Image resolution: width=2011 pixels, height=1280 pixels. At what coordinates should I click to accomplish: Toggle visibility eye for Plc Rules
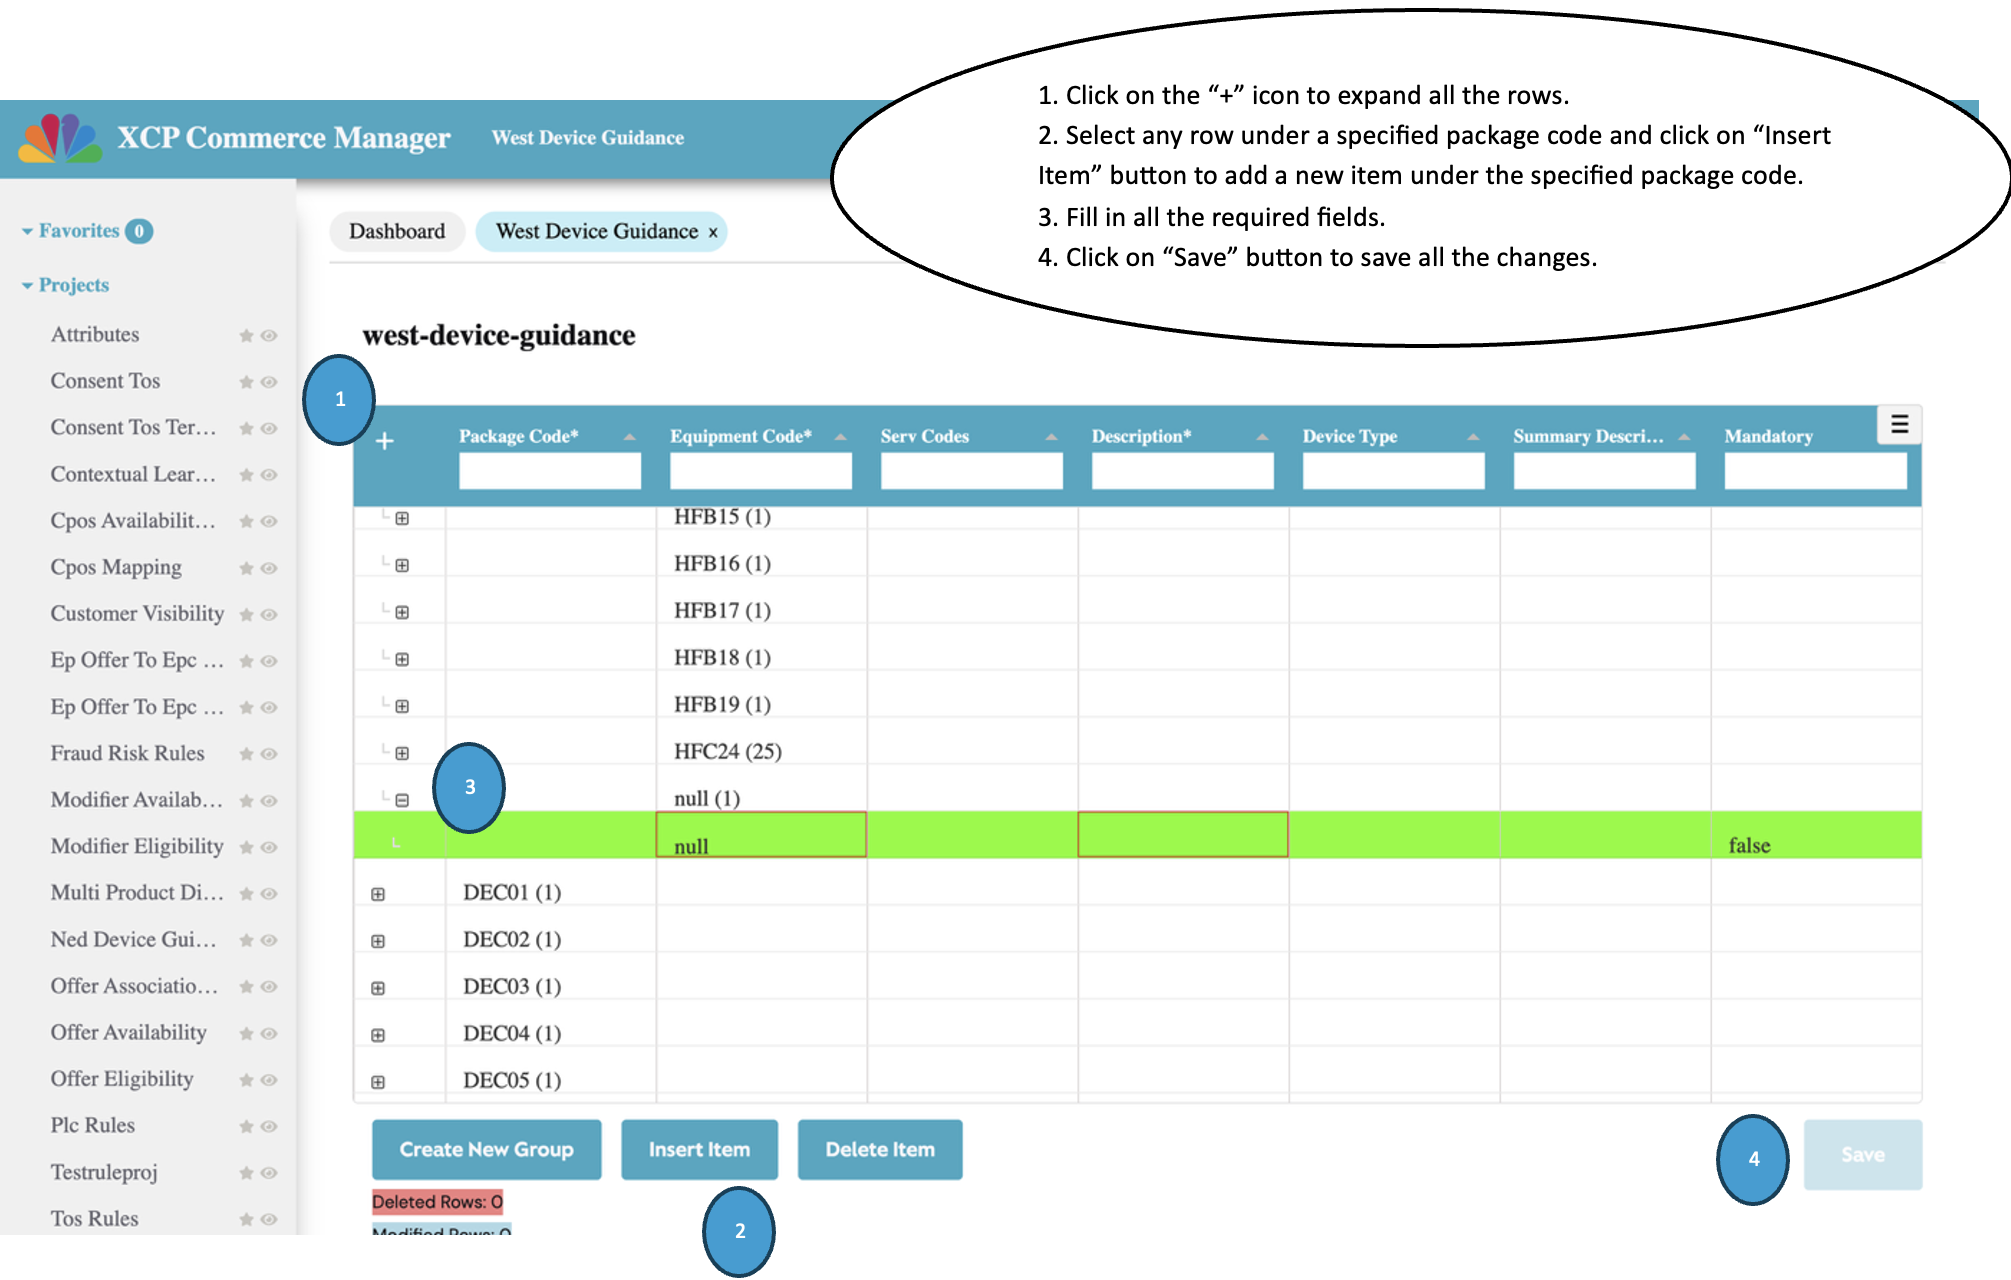[269, 1126]
